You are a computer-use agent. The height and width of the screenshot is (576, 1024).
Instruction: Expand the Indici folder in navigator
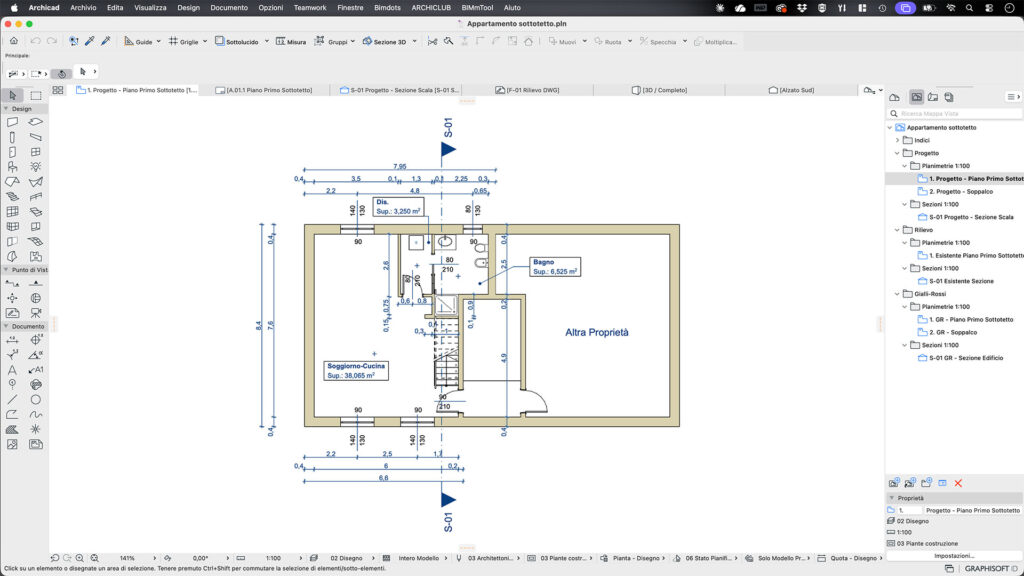(897, 140)
